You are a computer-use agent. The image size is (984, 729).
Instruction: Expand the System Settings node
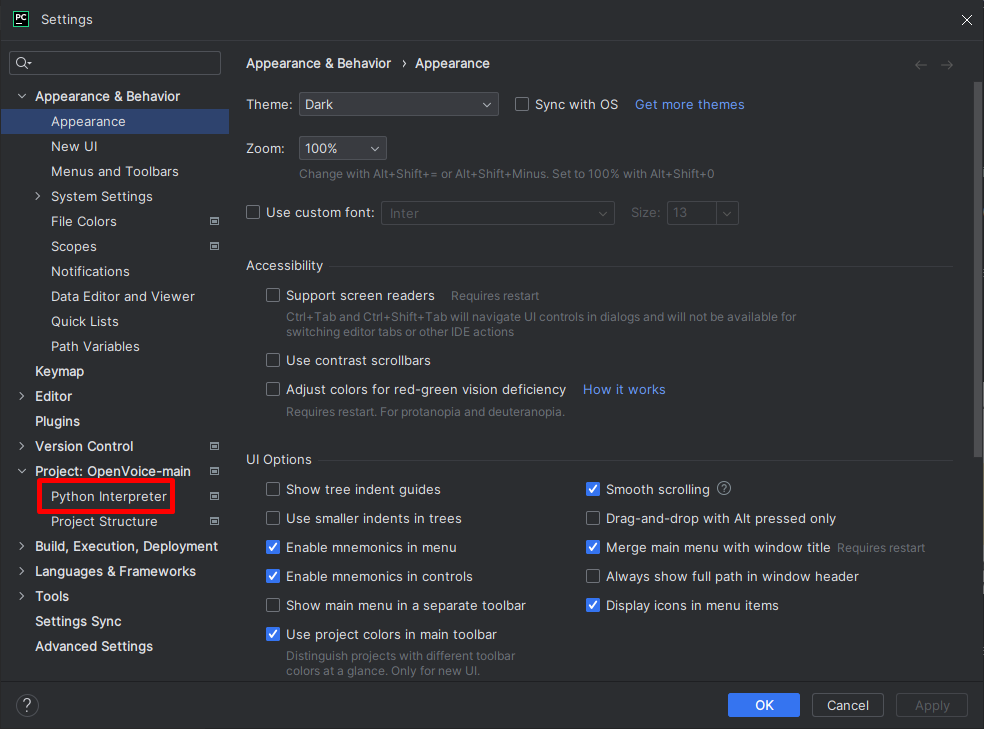pos(38,196)
